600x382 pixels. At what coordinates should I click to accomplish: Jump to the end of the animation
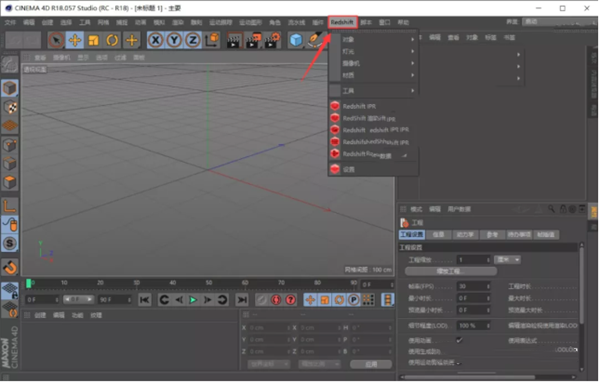tap(242, 300)
